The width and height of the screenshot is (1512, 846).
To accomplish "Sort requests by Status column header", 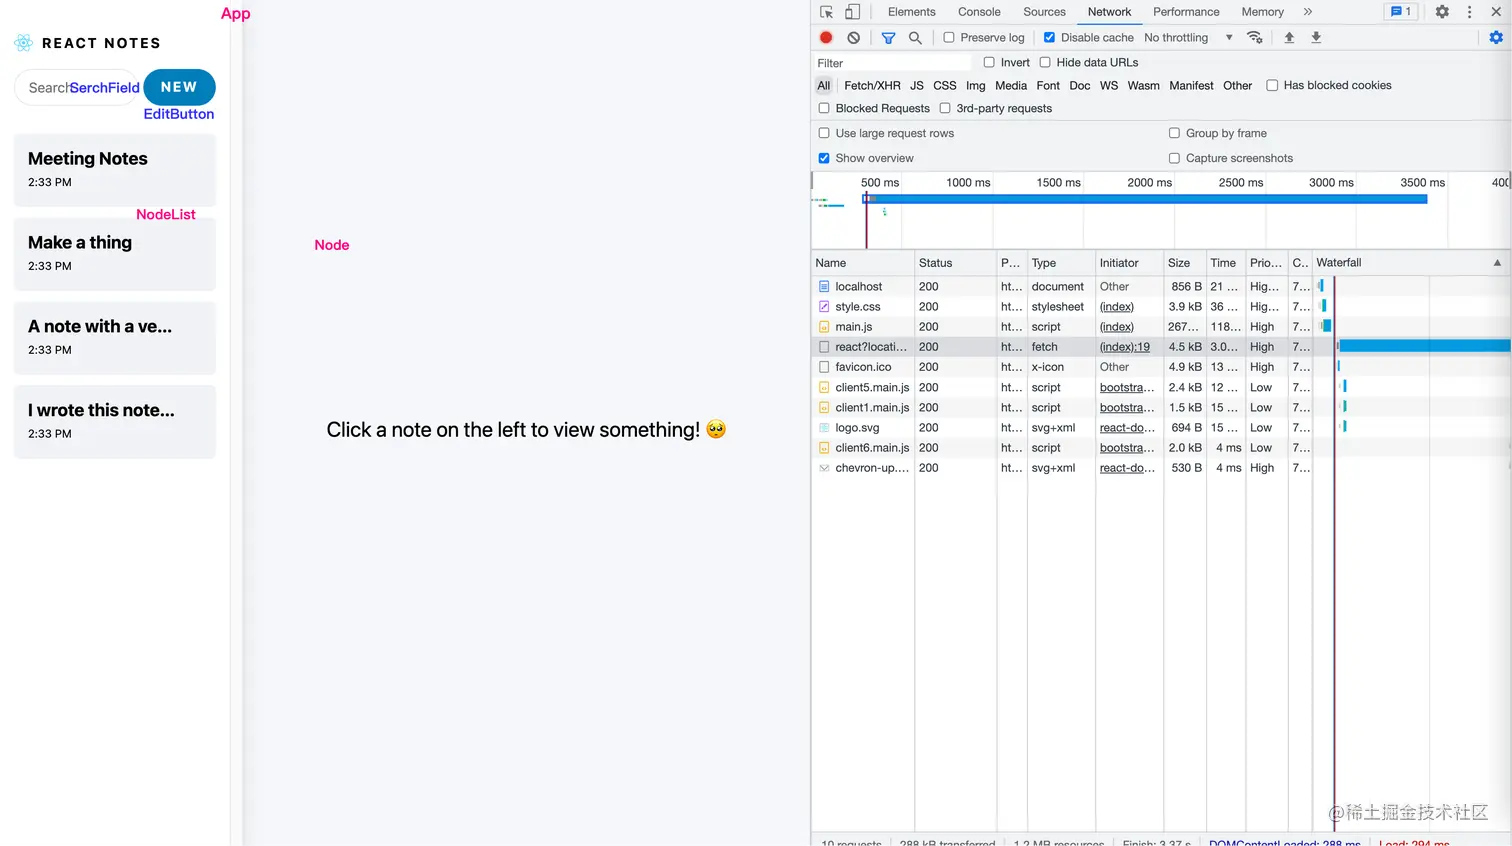I will (955, 263).
